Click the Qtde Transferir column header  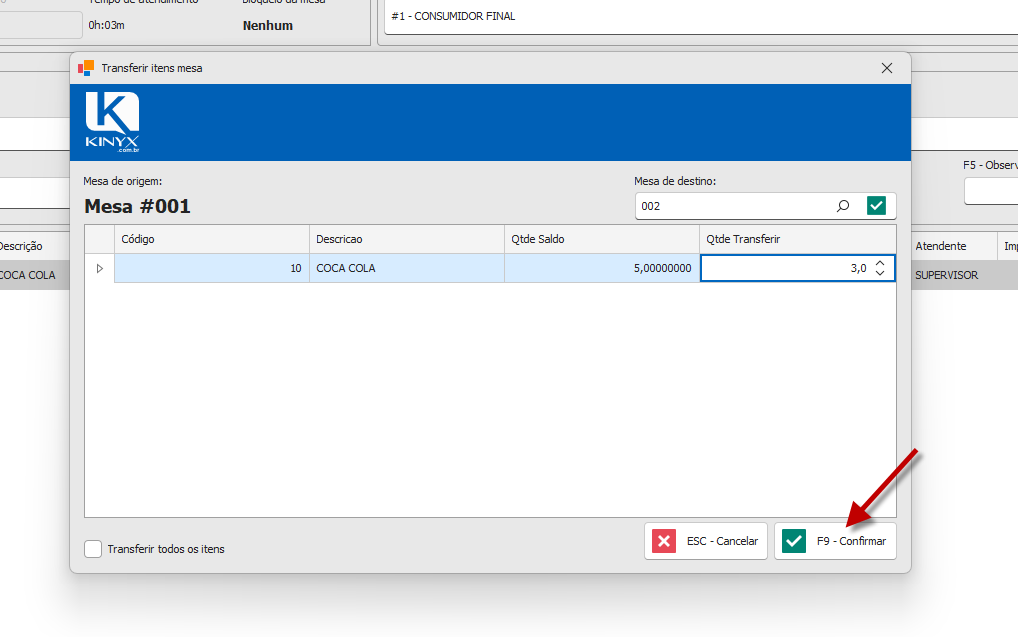click(x=798, y=239)
